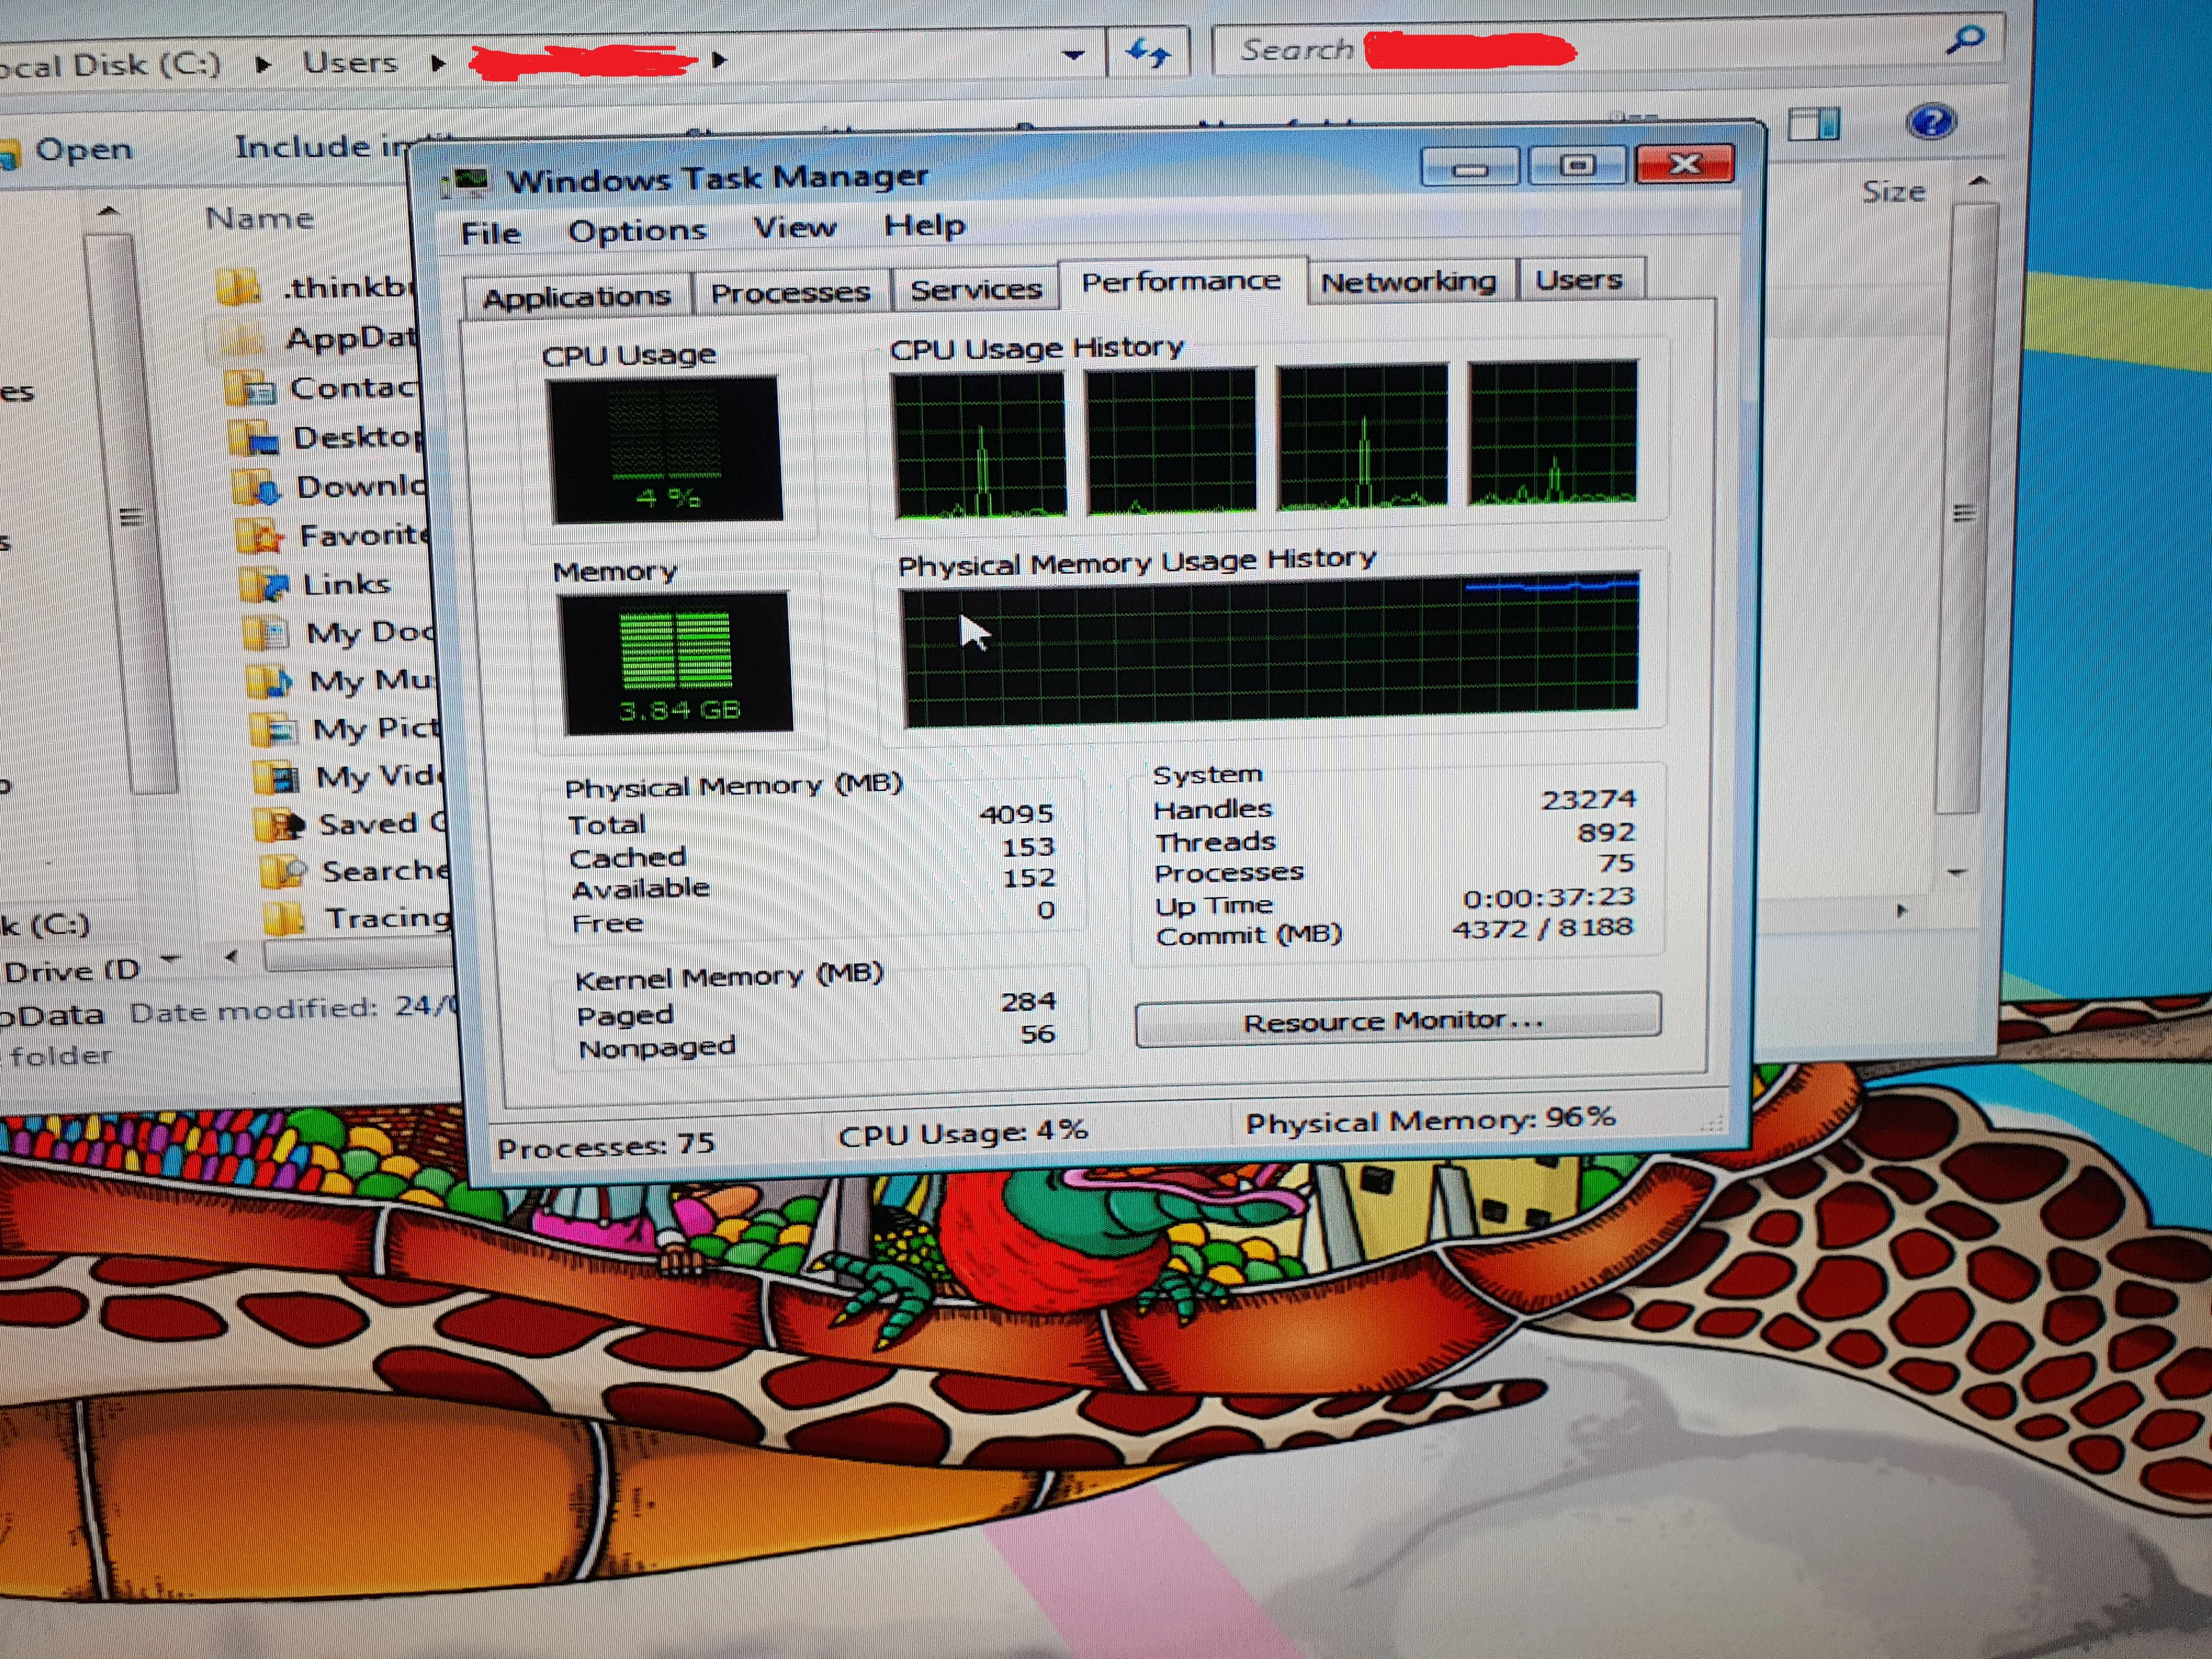Screen dimensions: 2212x1659
Task: Select the Downloads folder icon
Action: point(258,487)
